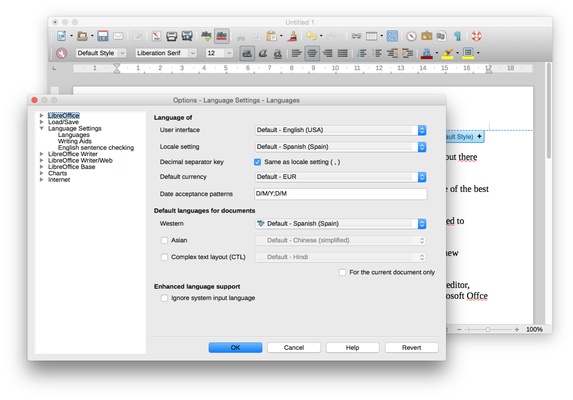Click the OK button
The height and width of the screenshot is (400, 573).
pos(235,347)
